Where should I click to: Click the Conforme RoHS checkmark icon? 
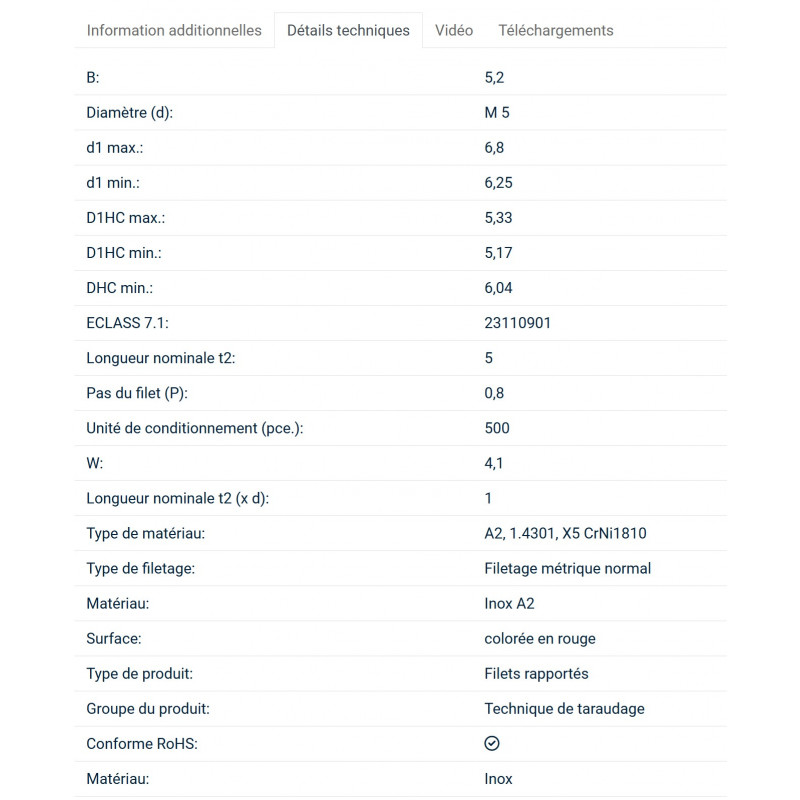coord(492,744)
